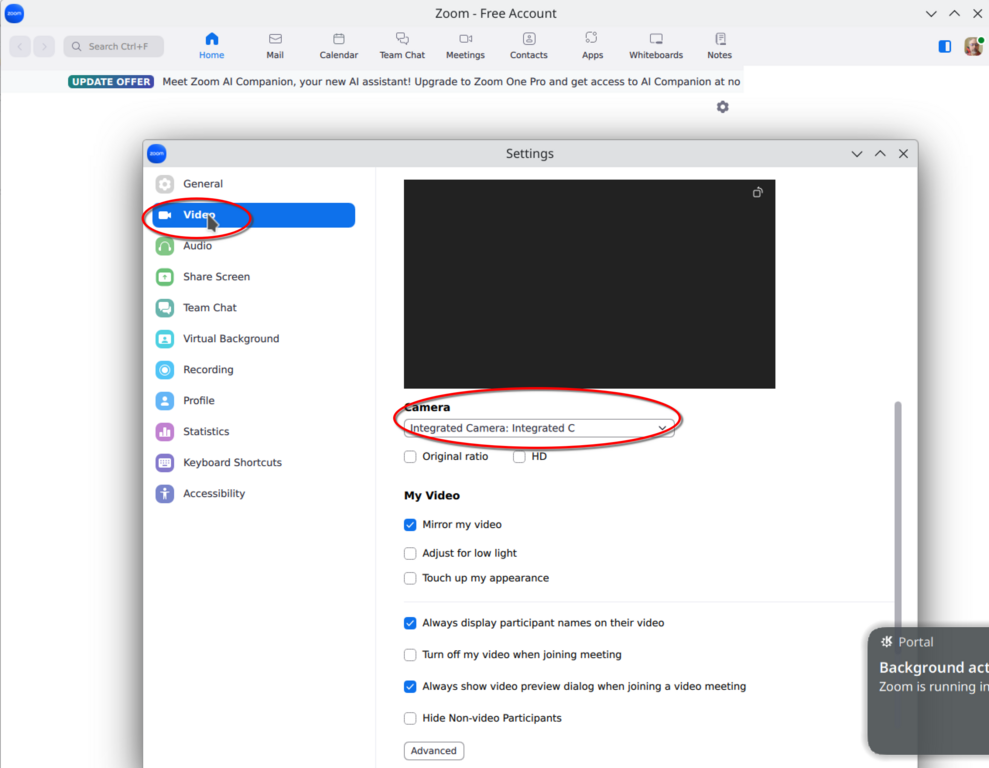Minimize the Settings window with down chevron

pyautogui.click(x=857, y=154)
